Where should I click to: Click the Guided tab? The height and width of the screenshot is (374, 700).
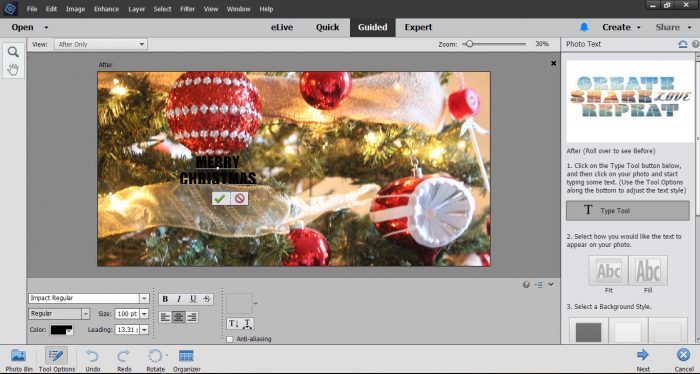[372, 27]
